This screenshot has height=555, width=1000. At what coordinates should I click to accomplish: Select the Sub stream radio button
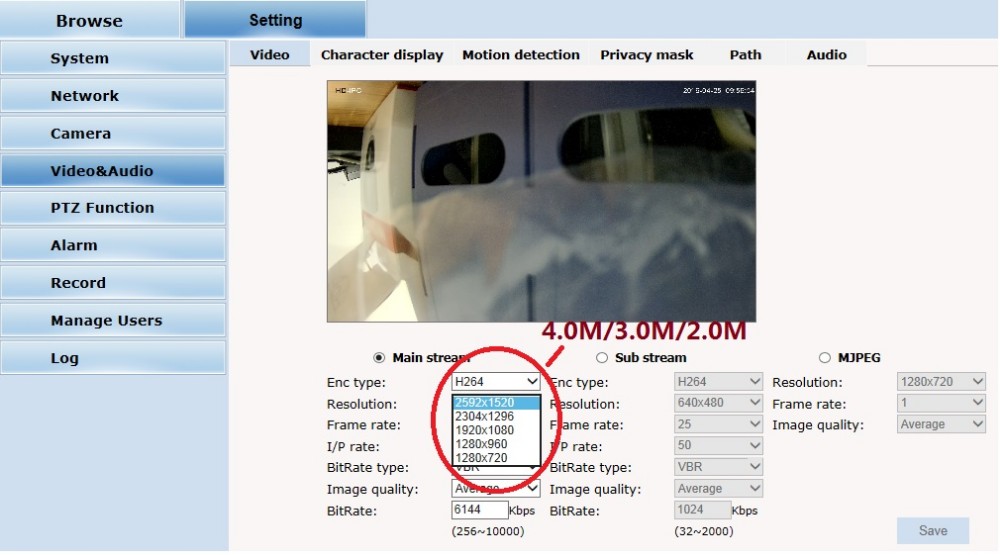click(602, 358)
